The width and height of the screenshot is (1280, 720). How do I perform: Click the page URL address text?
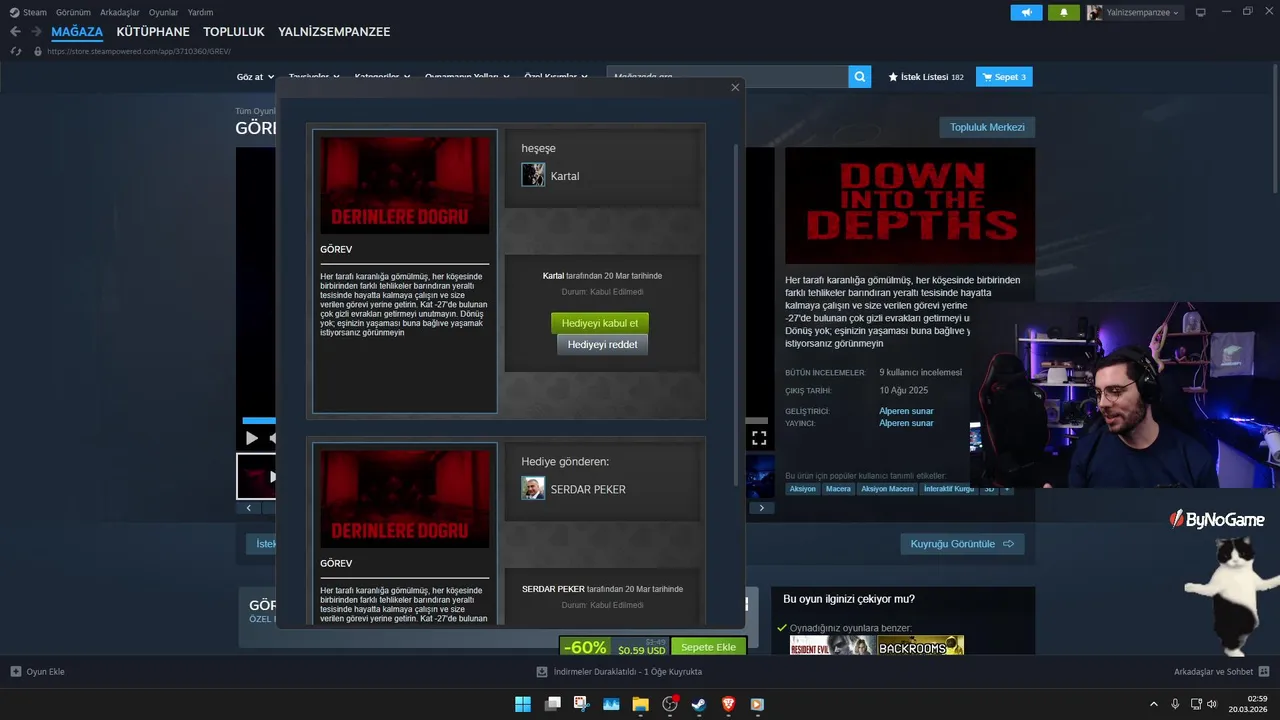coord(139,51)
